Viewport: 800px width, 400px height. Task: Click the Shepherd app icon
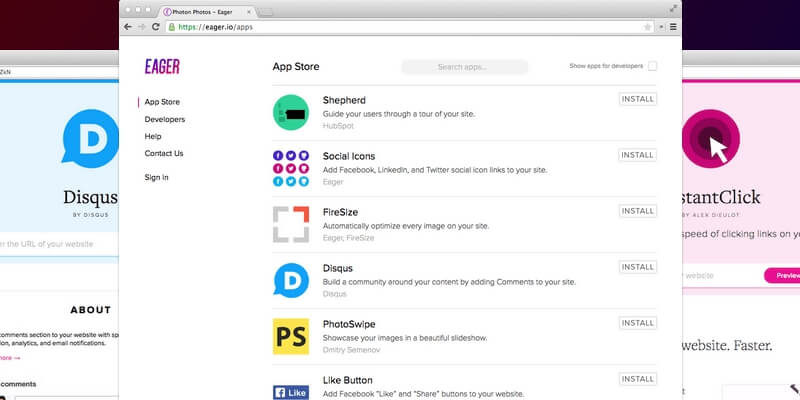click(x=290, y=112)
